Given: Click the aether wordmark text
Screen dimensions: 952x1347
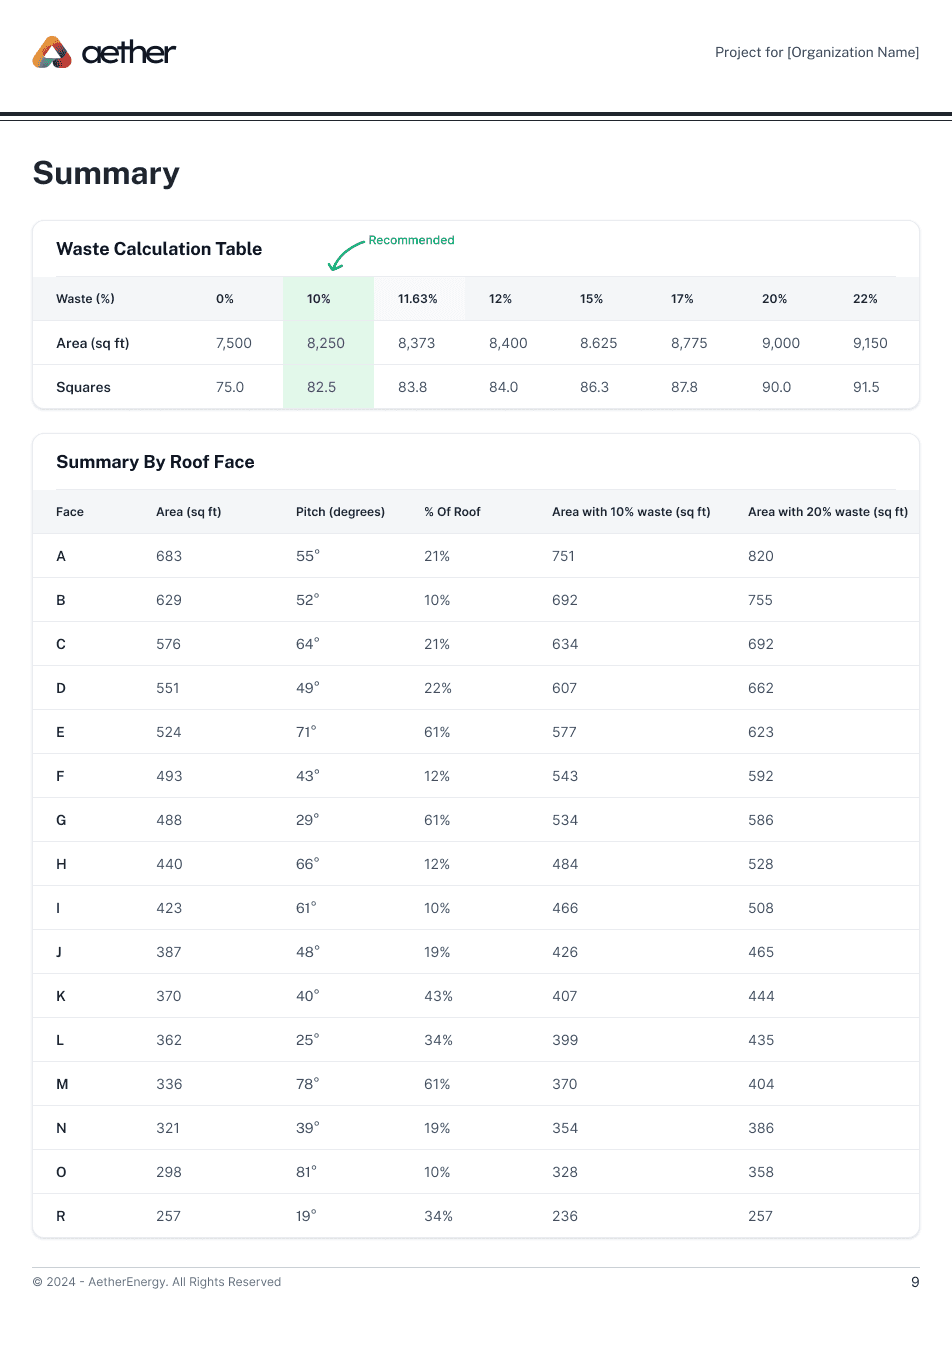Looking at the screenshot, I should (x=129, y=52).
